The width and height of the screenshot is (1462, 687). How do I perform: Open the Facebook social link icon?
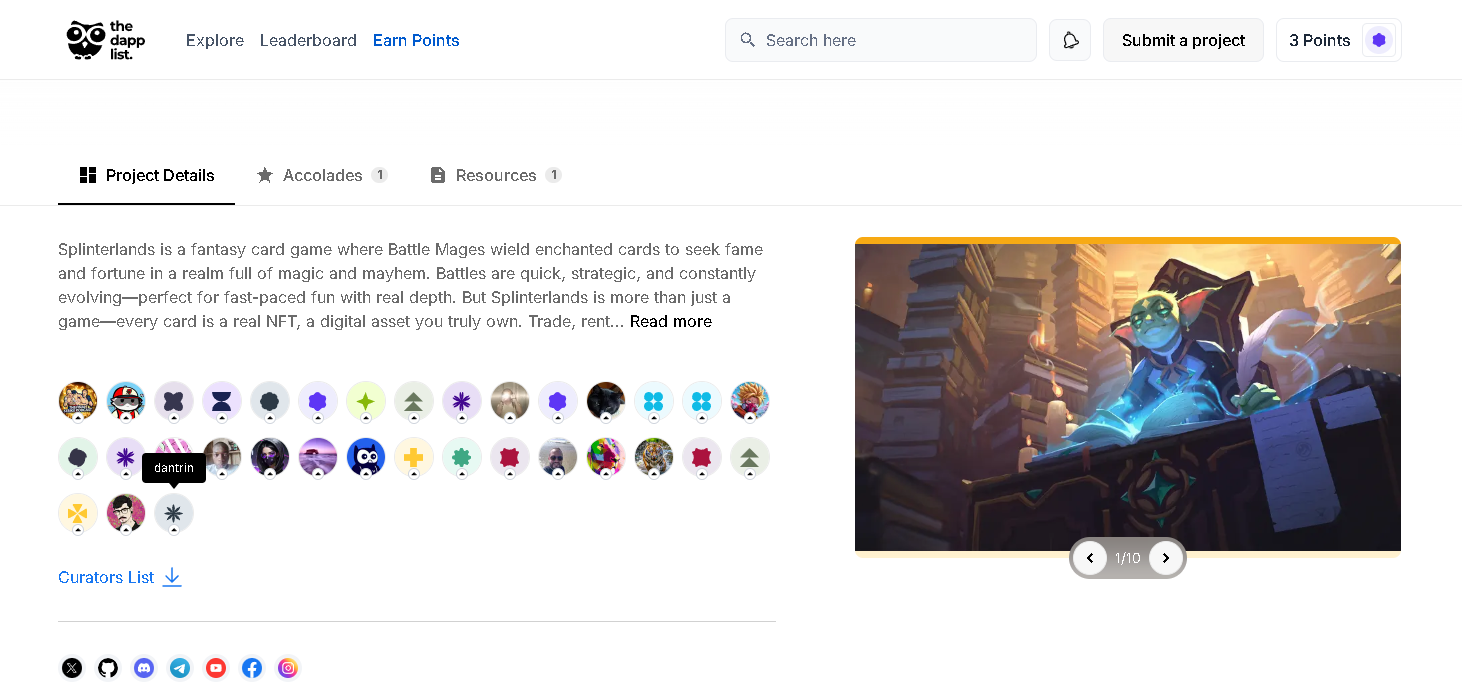[x=252, y=668]
